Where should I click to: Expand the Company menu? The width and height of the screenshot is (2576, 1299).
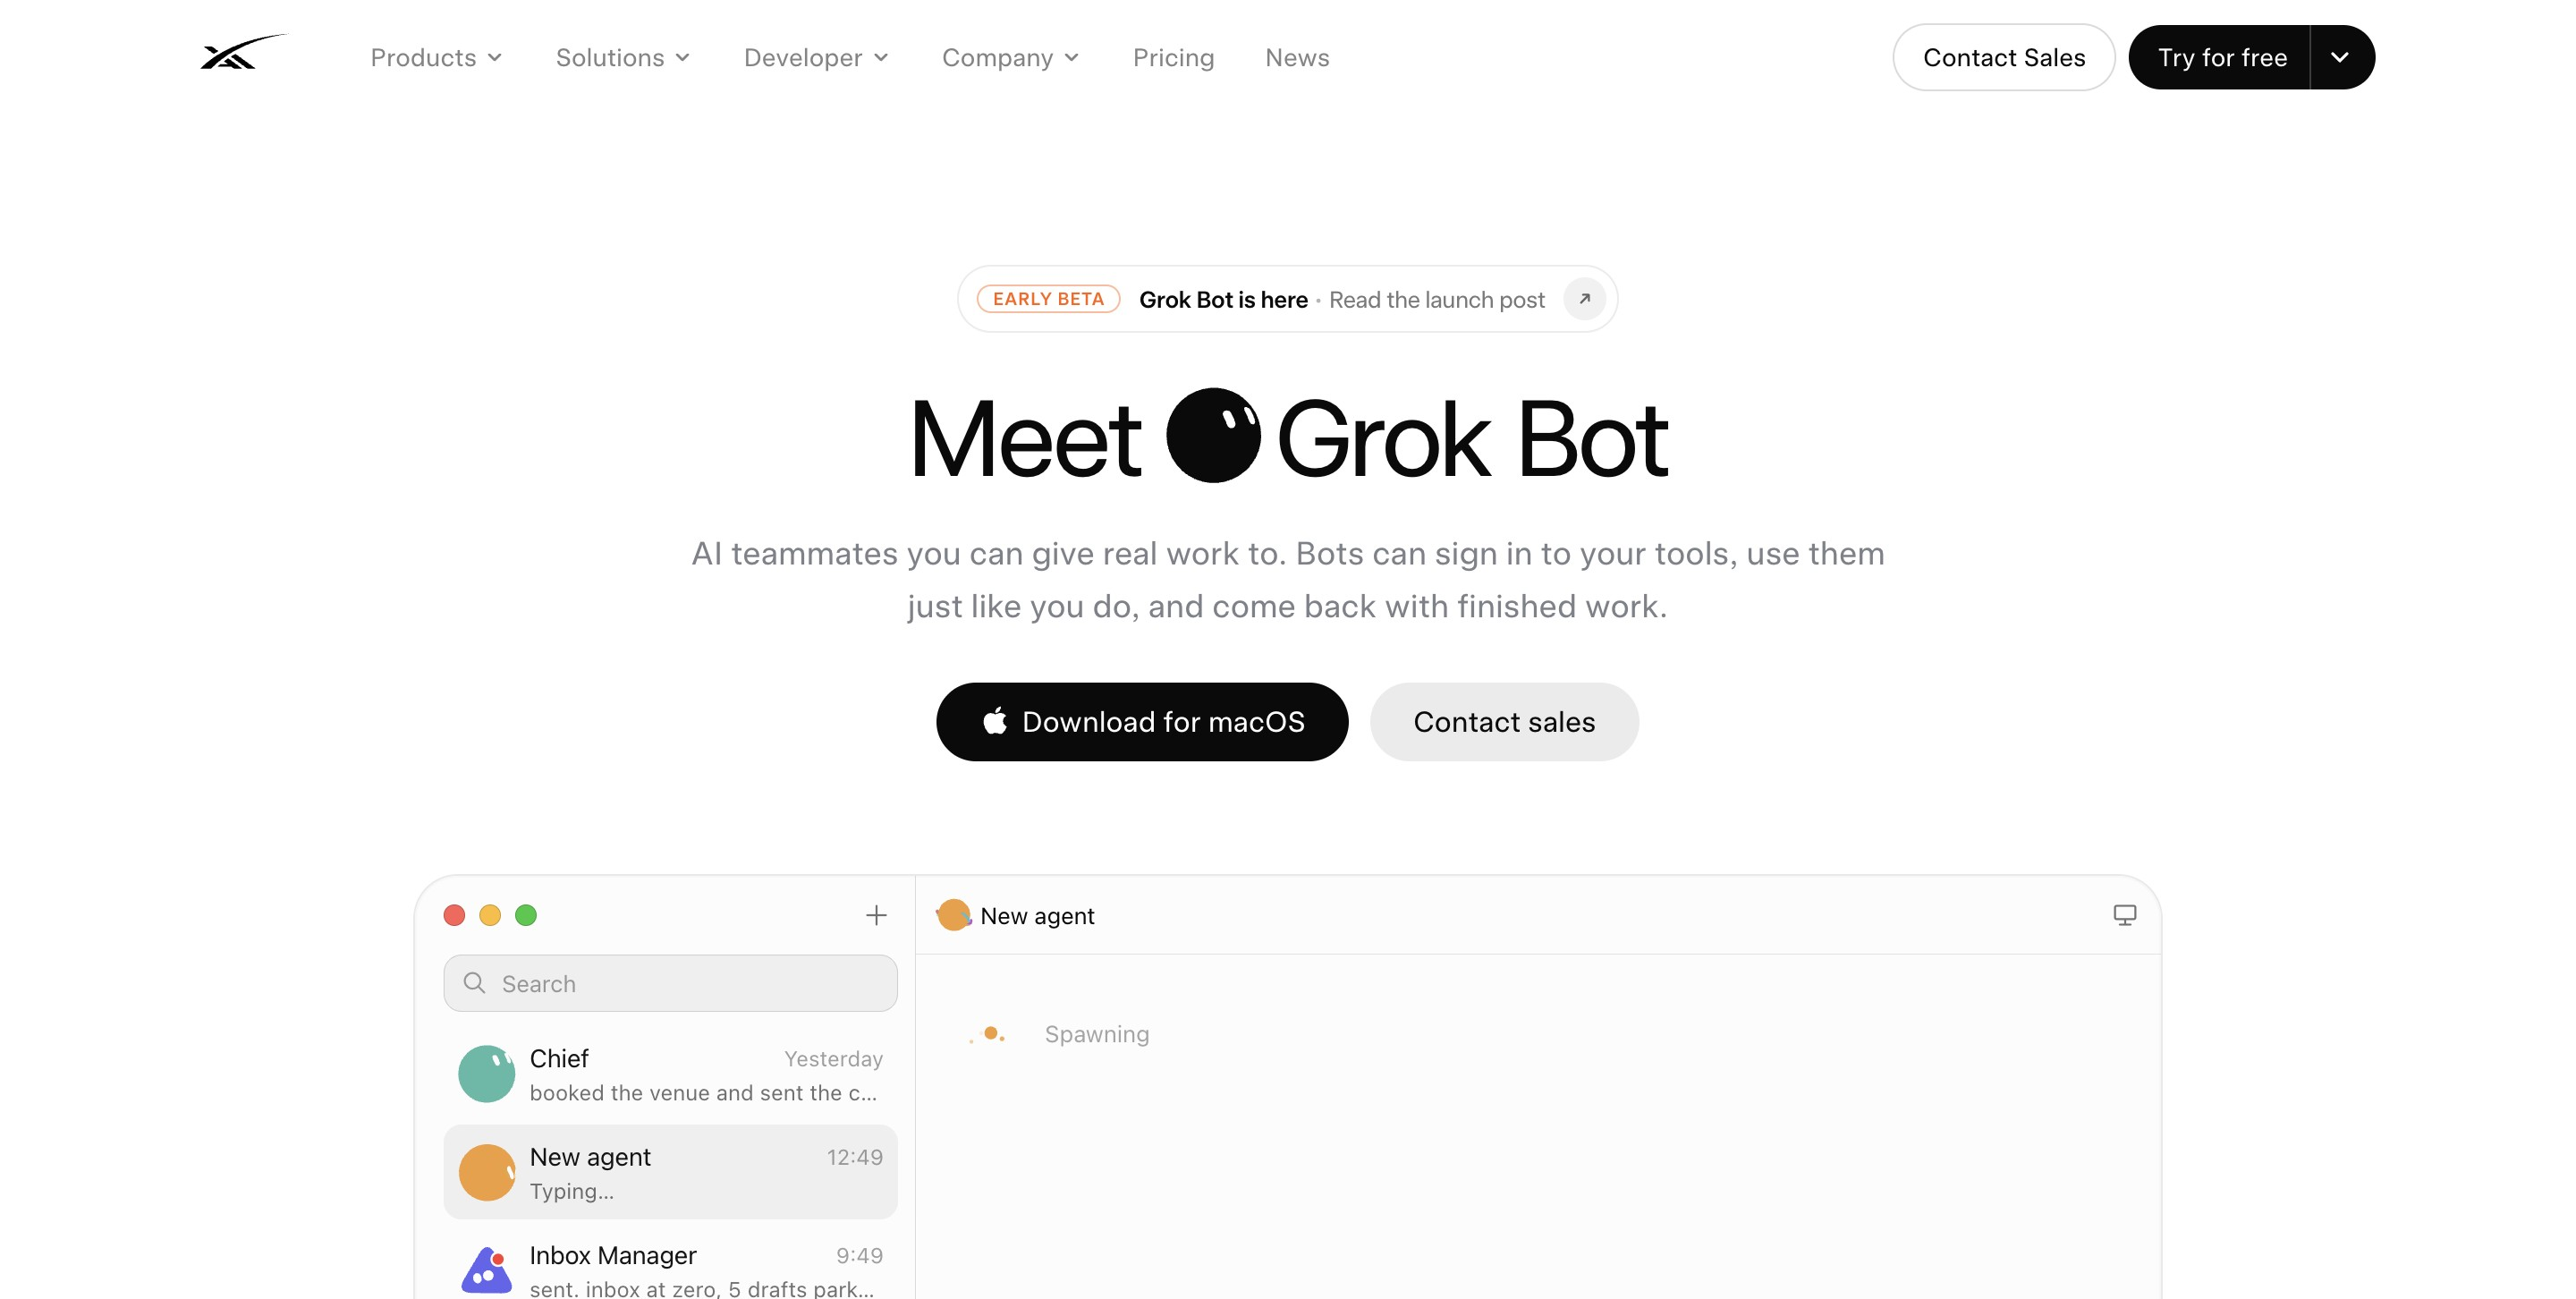pos(1010,58)
